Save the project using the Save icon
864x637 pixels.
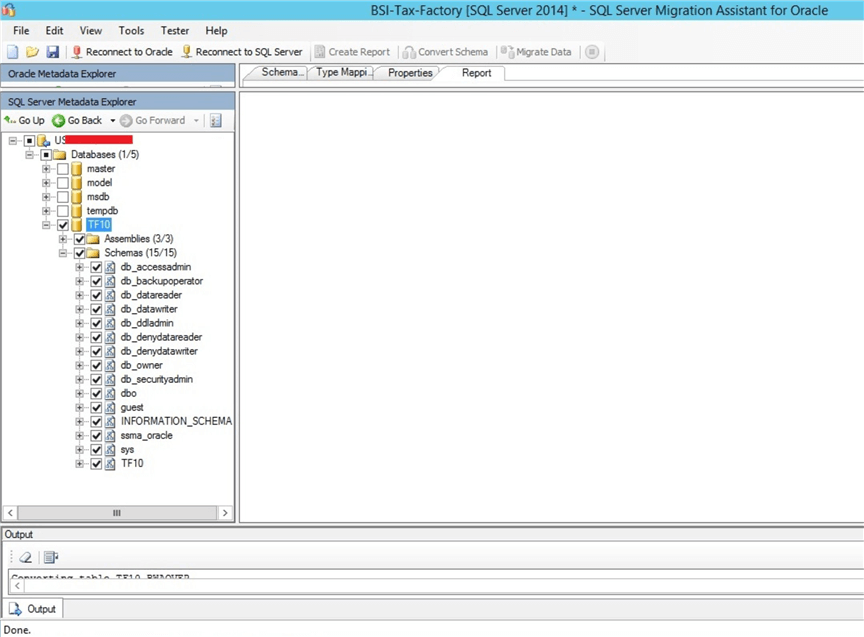pyautogui.click(x=52, y=51)
